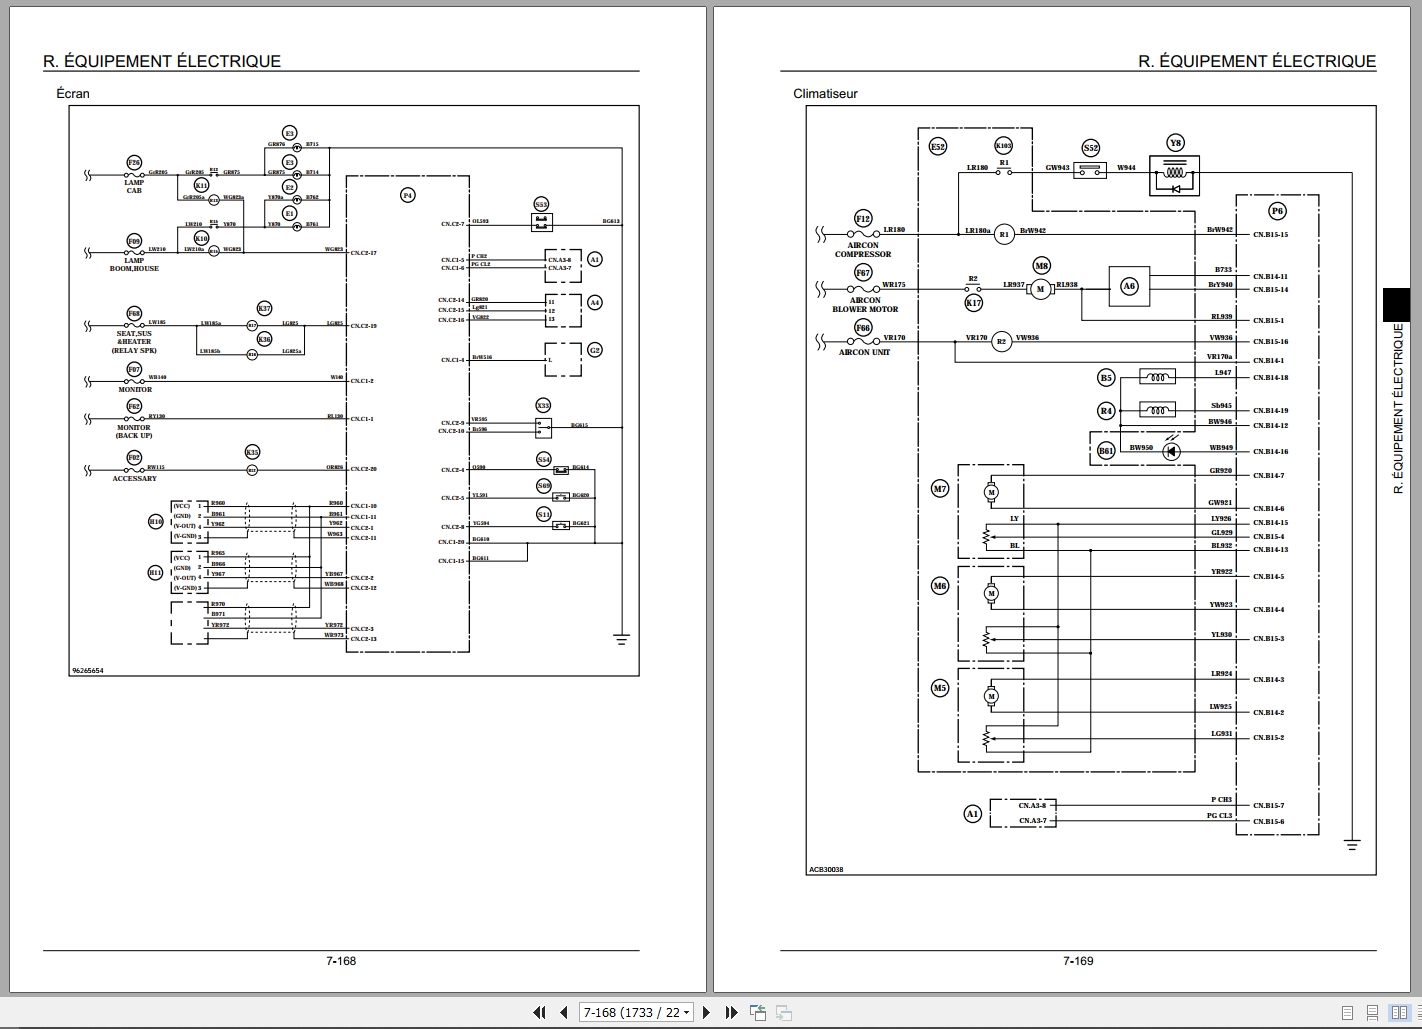The image size is (1422, 1029).
Task: Click the K37 relay marker
Action: coord(264,308)
